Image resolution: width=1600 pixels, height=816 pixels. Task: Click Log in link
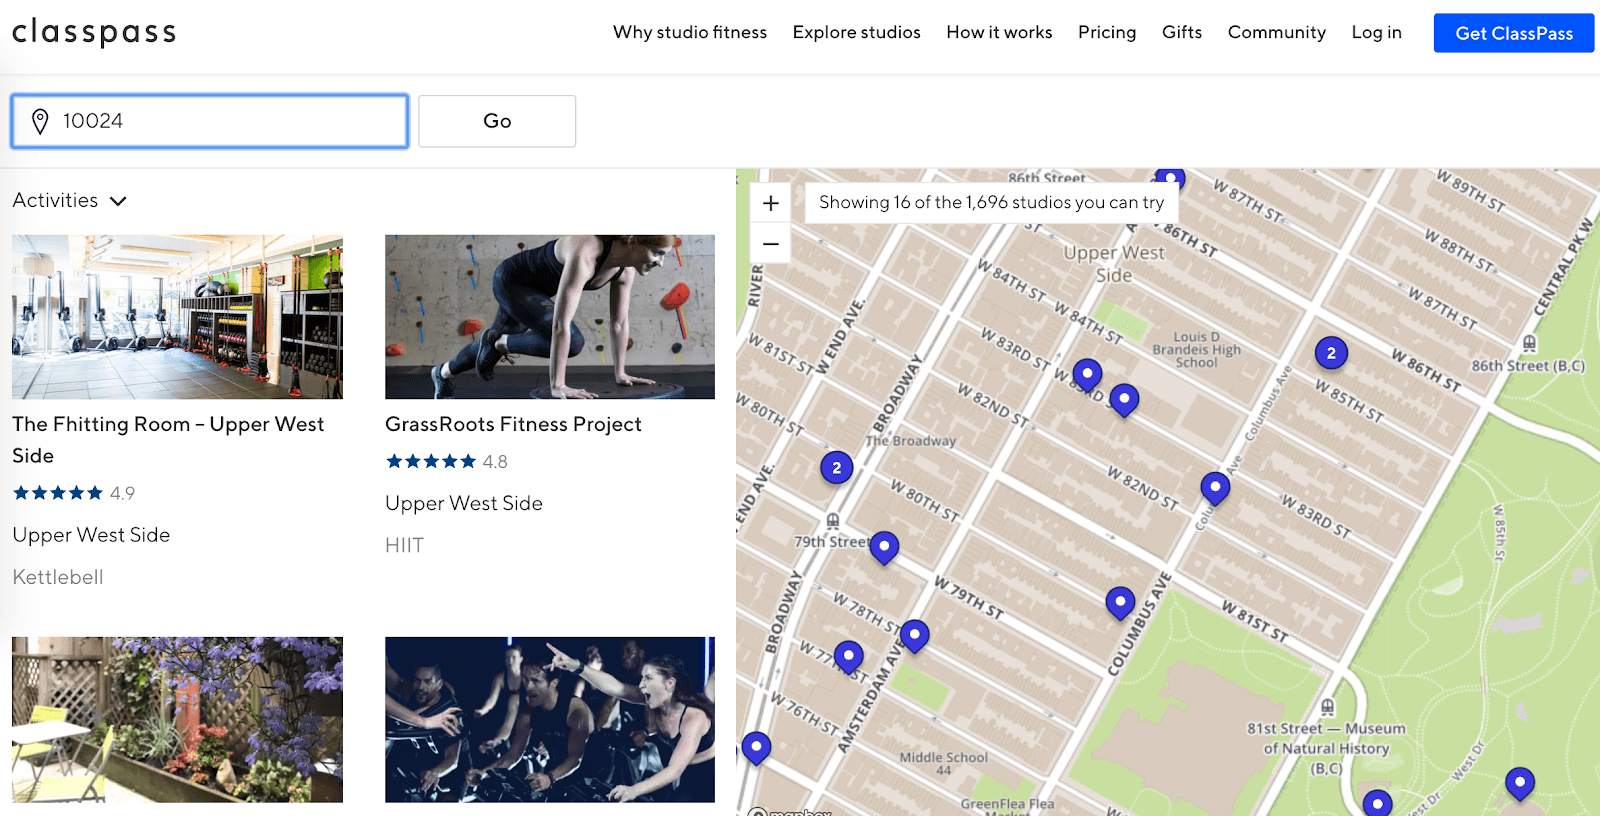pos(1377,32)
